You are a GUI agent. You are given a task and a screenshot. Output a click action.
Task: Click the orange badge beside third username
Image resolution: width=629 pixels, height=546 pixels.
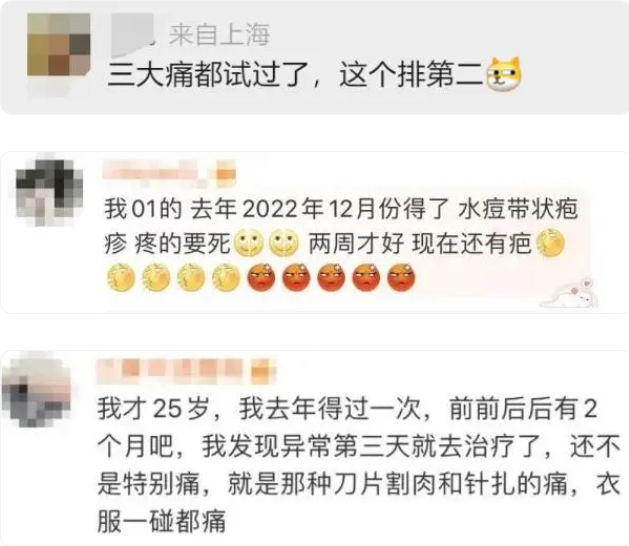[262, 370]
